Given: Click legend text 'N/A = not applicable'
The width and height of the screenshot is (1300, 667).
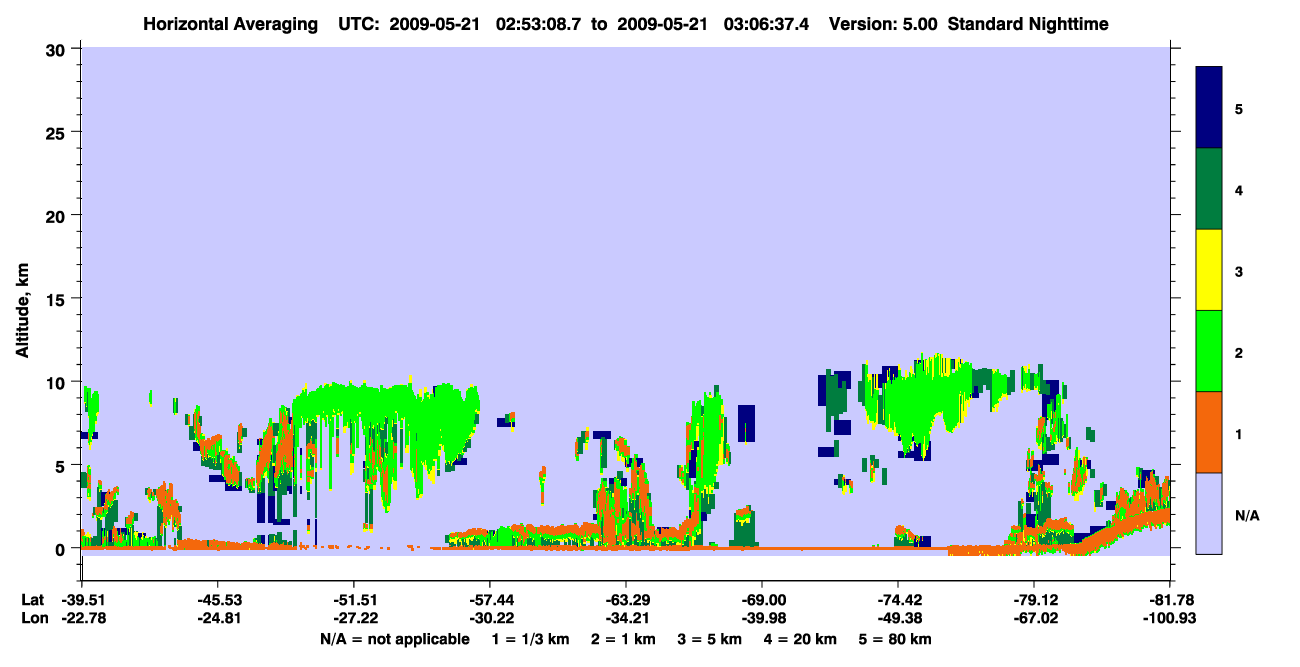Looking at the screenshot, I should [x=394, y=639].
